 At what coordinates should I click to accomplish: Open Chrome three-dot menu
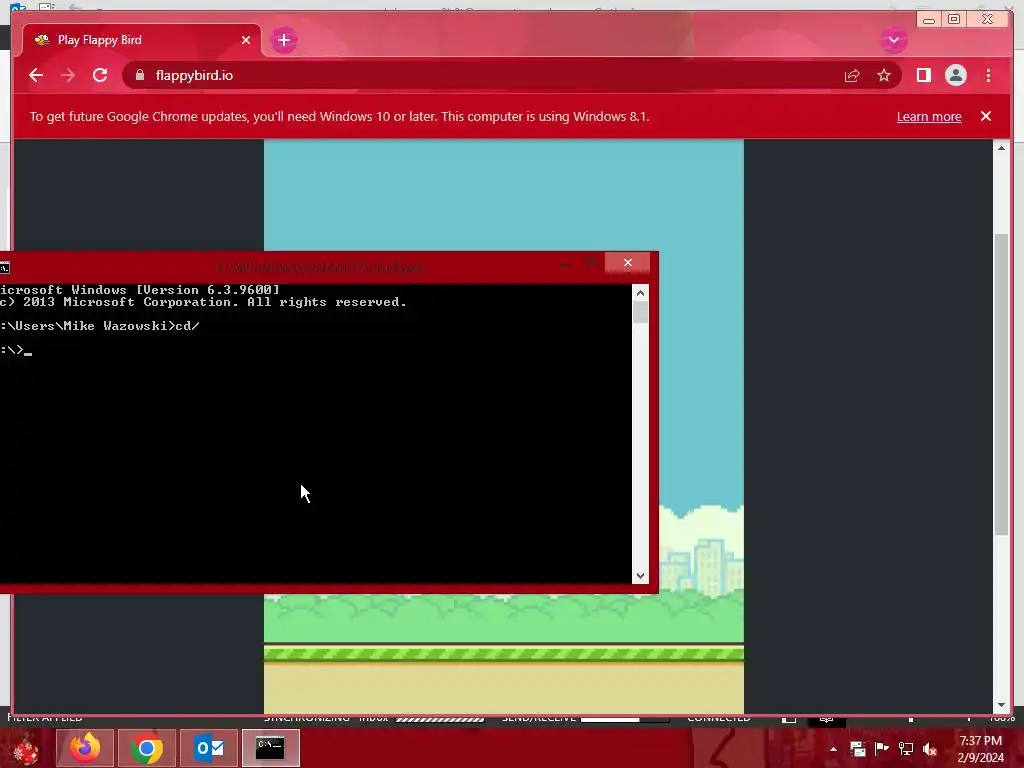(x=988, y=75)
